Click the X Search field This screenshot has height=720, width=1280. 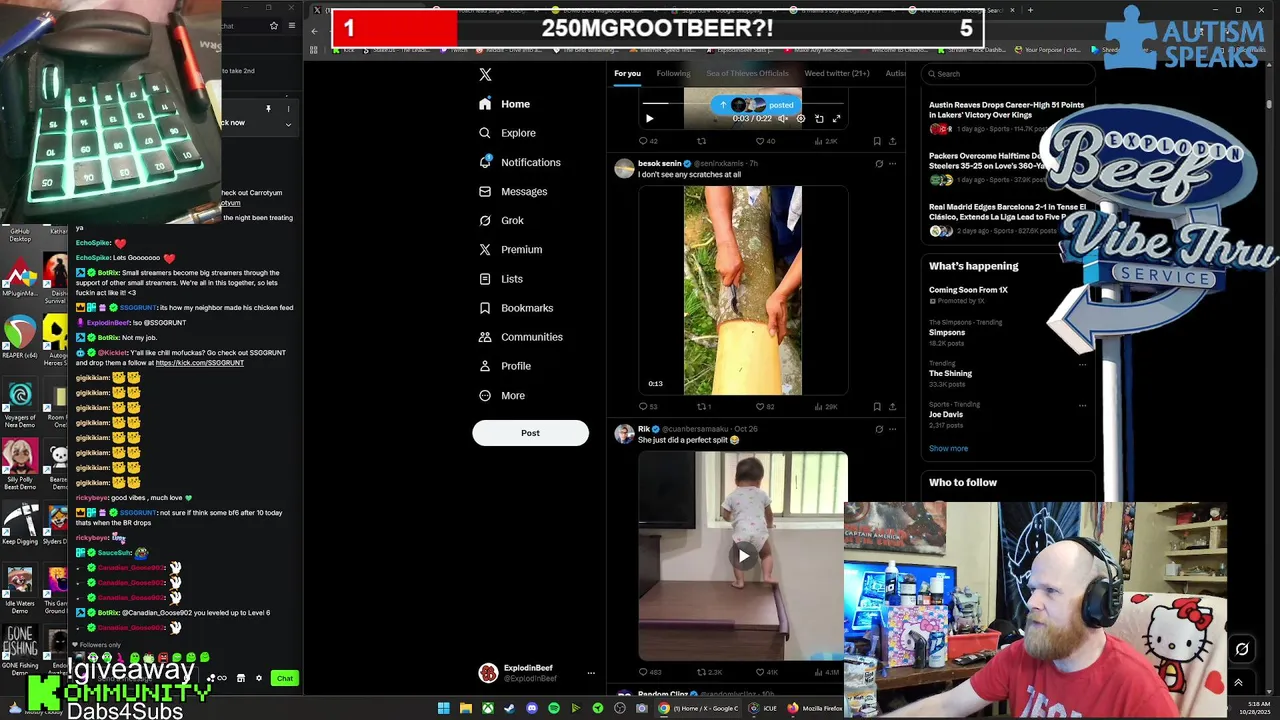click(1007, 73)
